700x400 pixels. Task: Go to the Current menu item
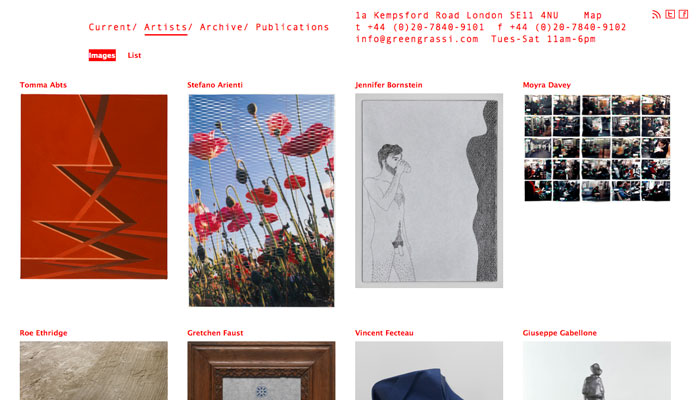click(x=112, y=27)
